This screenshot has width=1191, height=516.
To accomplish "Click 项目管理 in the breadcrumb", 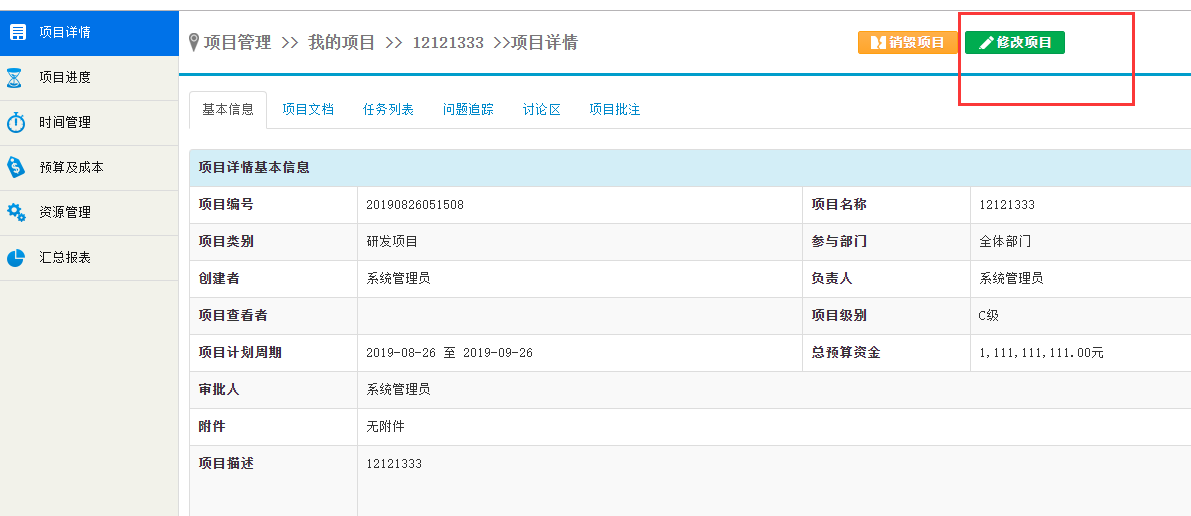I will click(237, 43).
